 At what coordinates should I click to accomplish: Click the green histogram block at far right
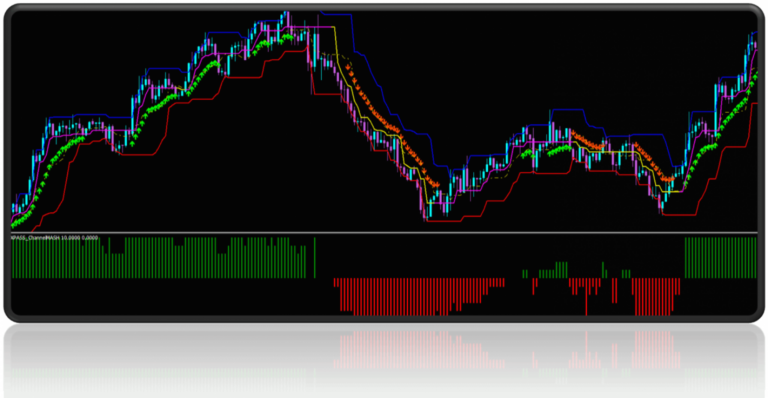tap(720, 258)
